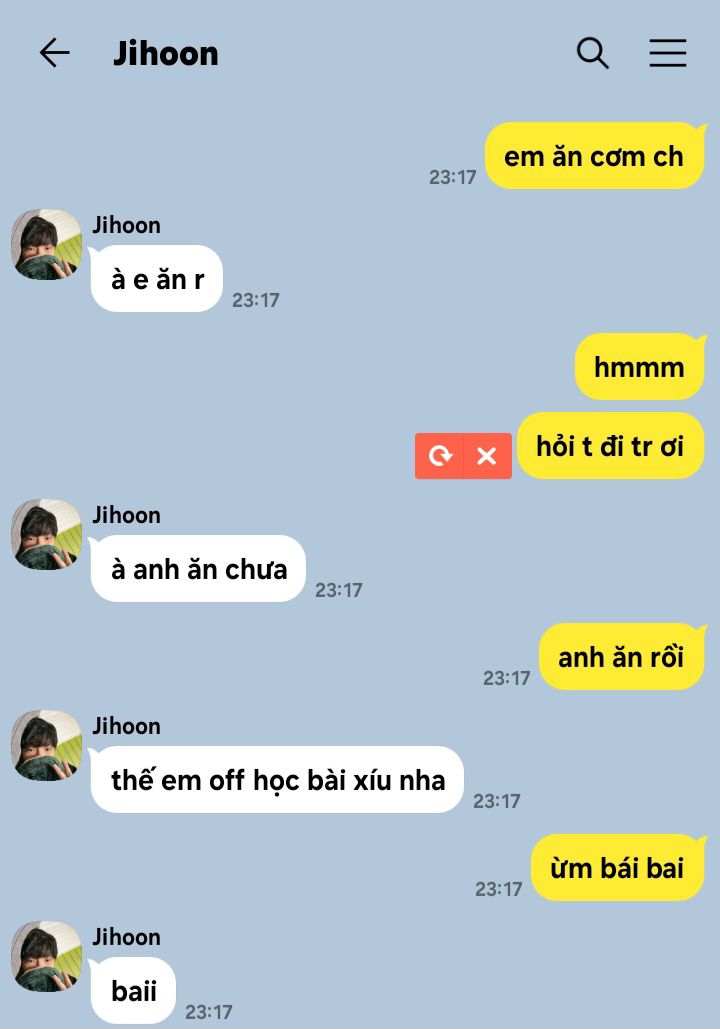Select the "ừm bái bai" bubble
720x1029 pixels.
pos(618,868)
